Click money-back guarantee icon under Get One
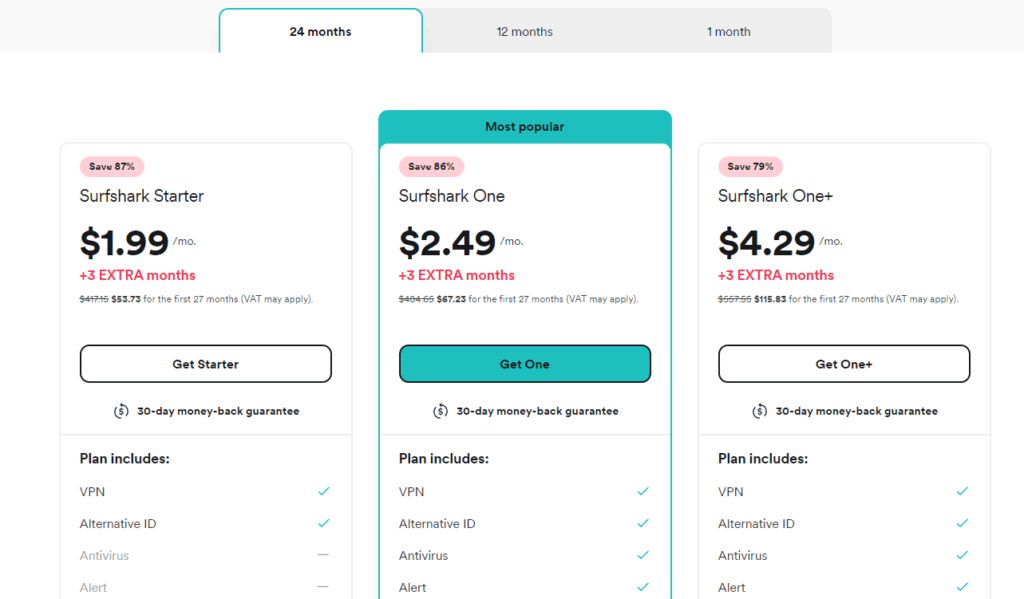Viewport: 1024px width, 599px height. [x=440, y=412]
